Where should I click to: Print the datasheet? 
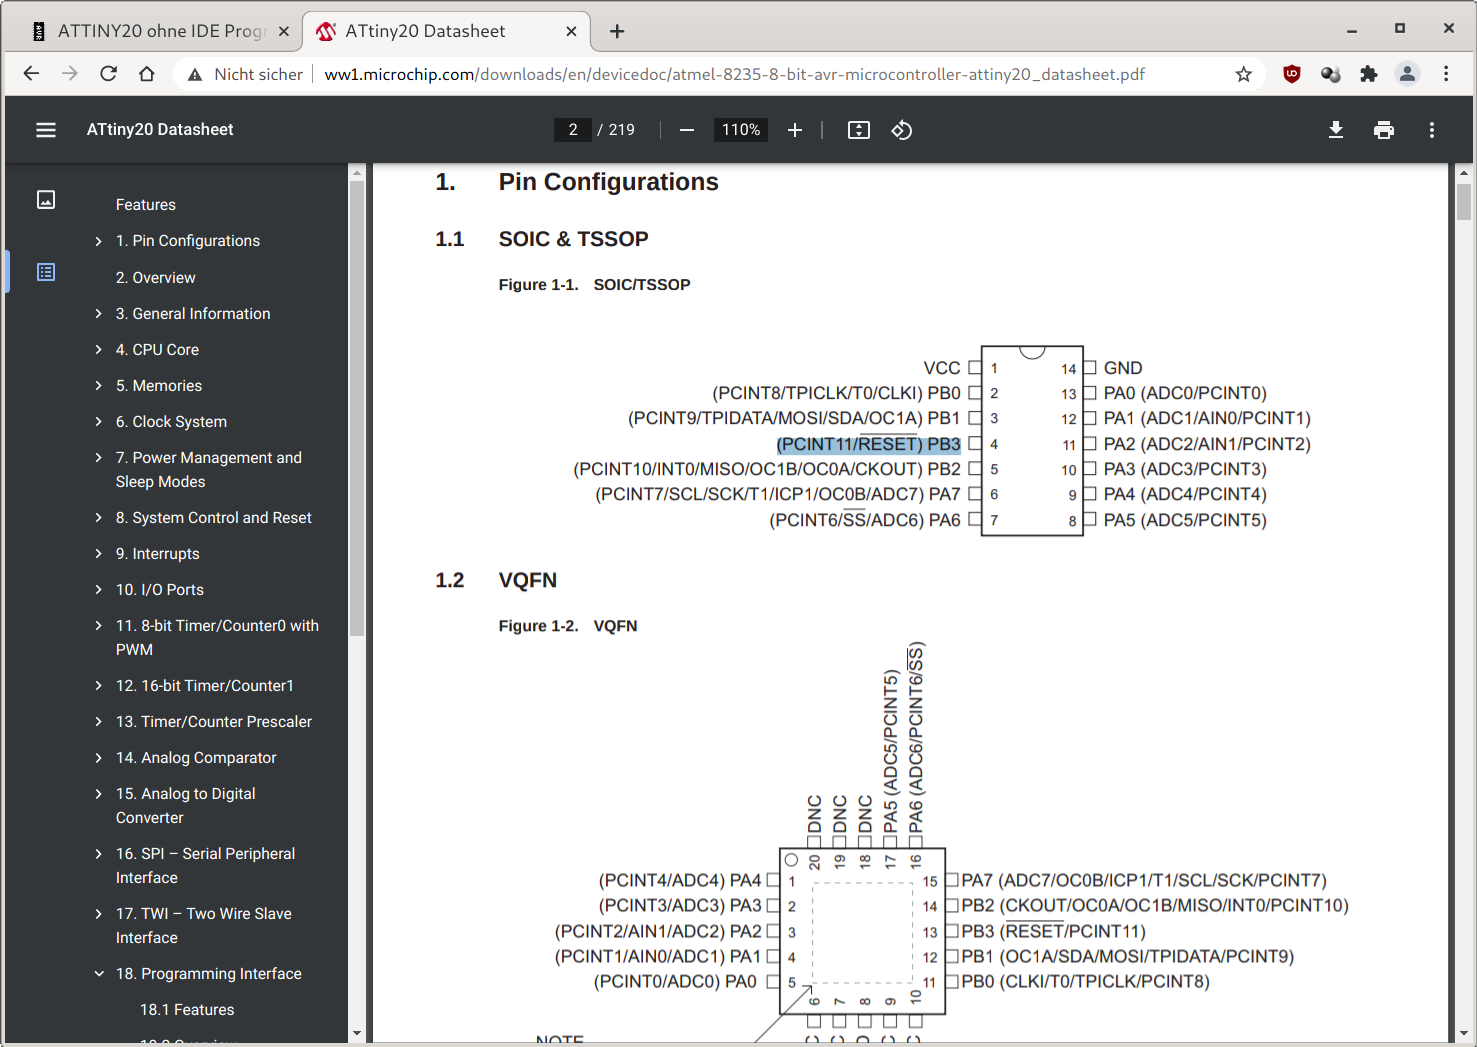coord(1384,130)
